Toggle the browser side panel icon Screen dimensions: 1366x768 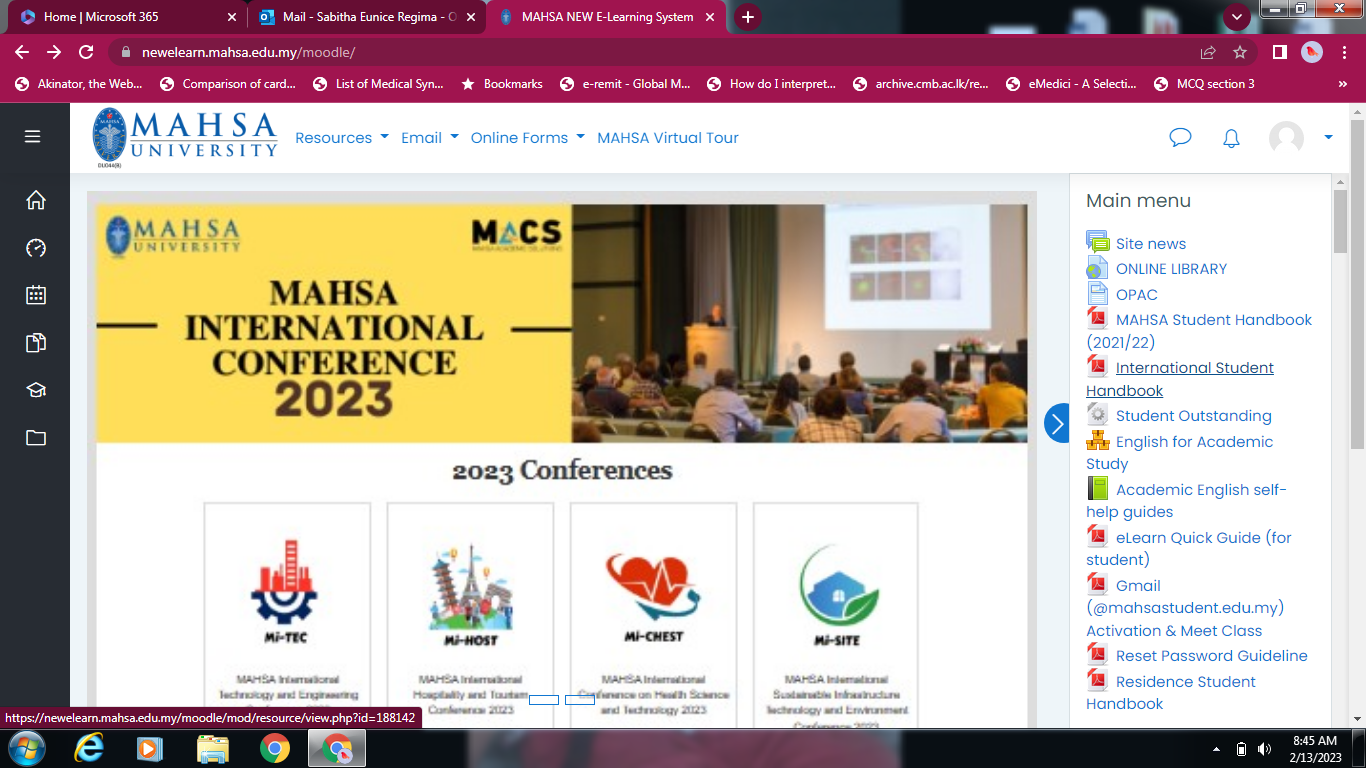coord(1279,52)
